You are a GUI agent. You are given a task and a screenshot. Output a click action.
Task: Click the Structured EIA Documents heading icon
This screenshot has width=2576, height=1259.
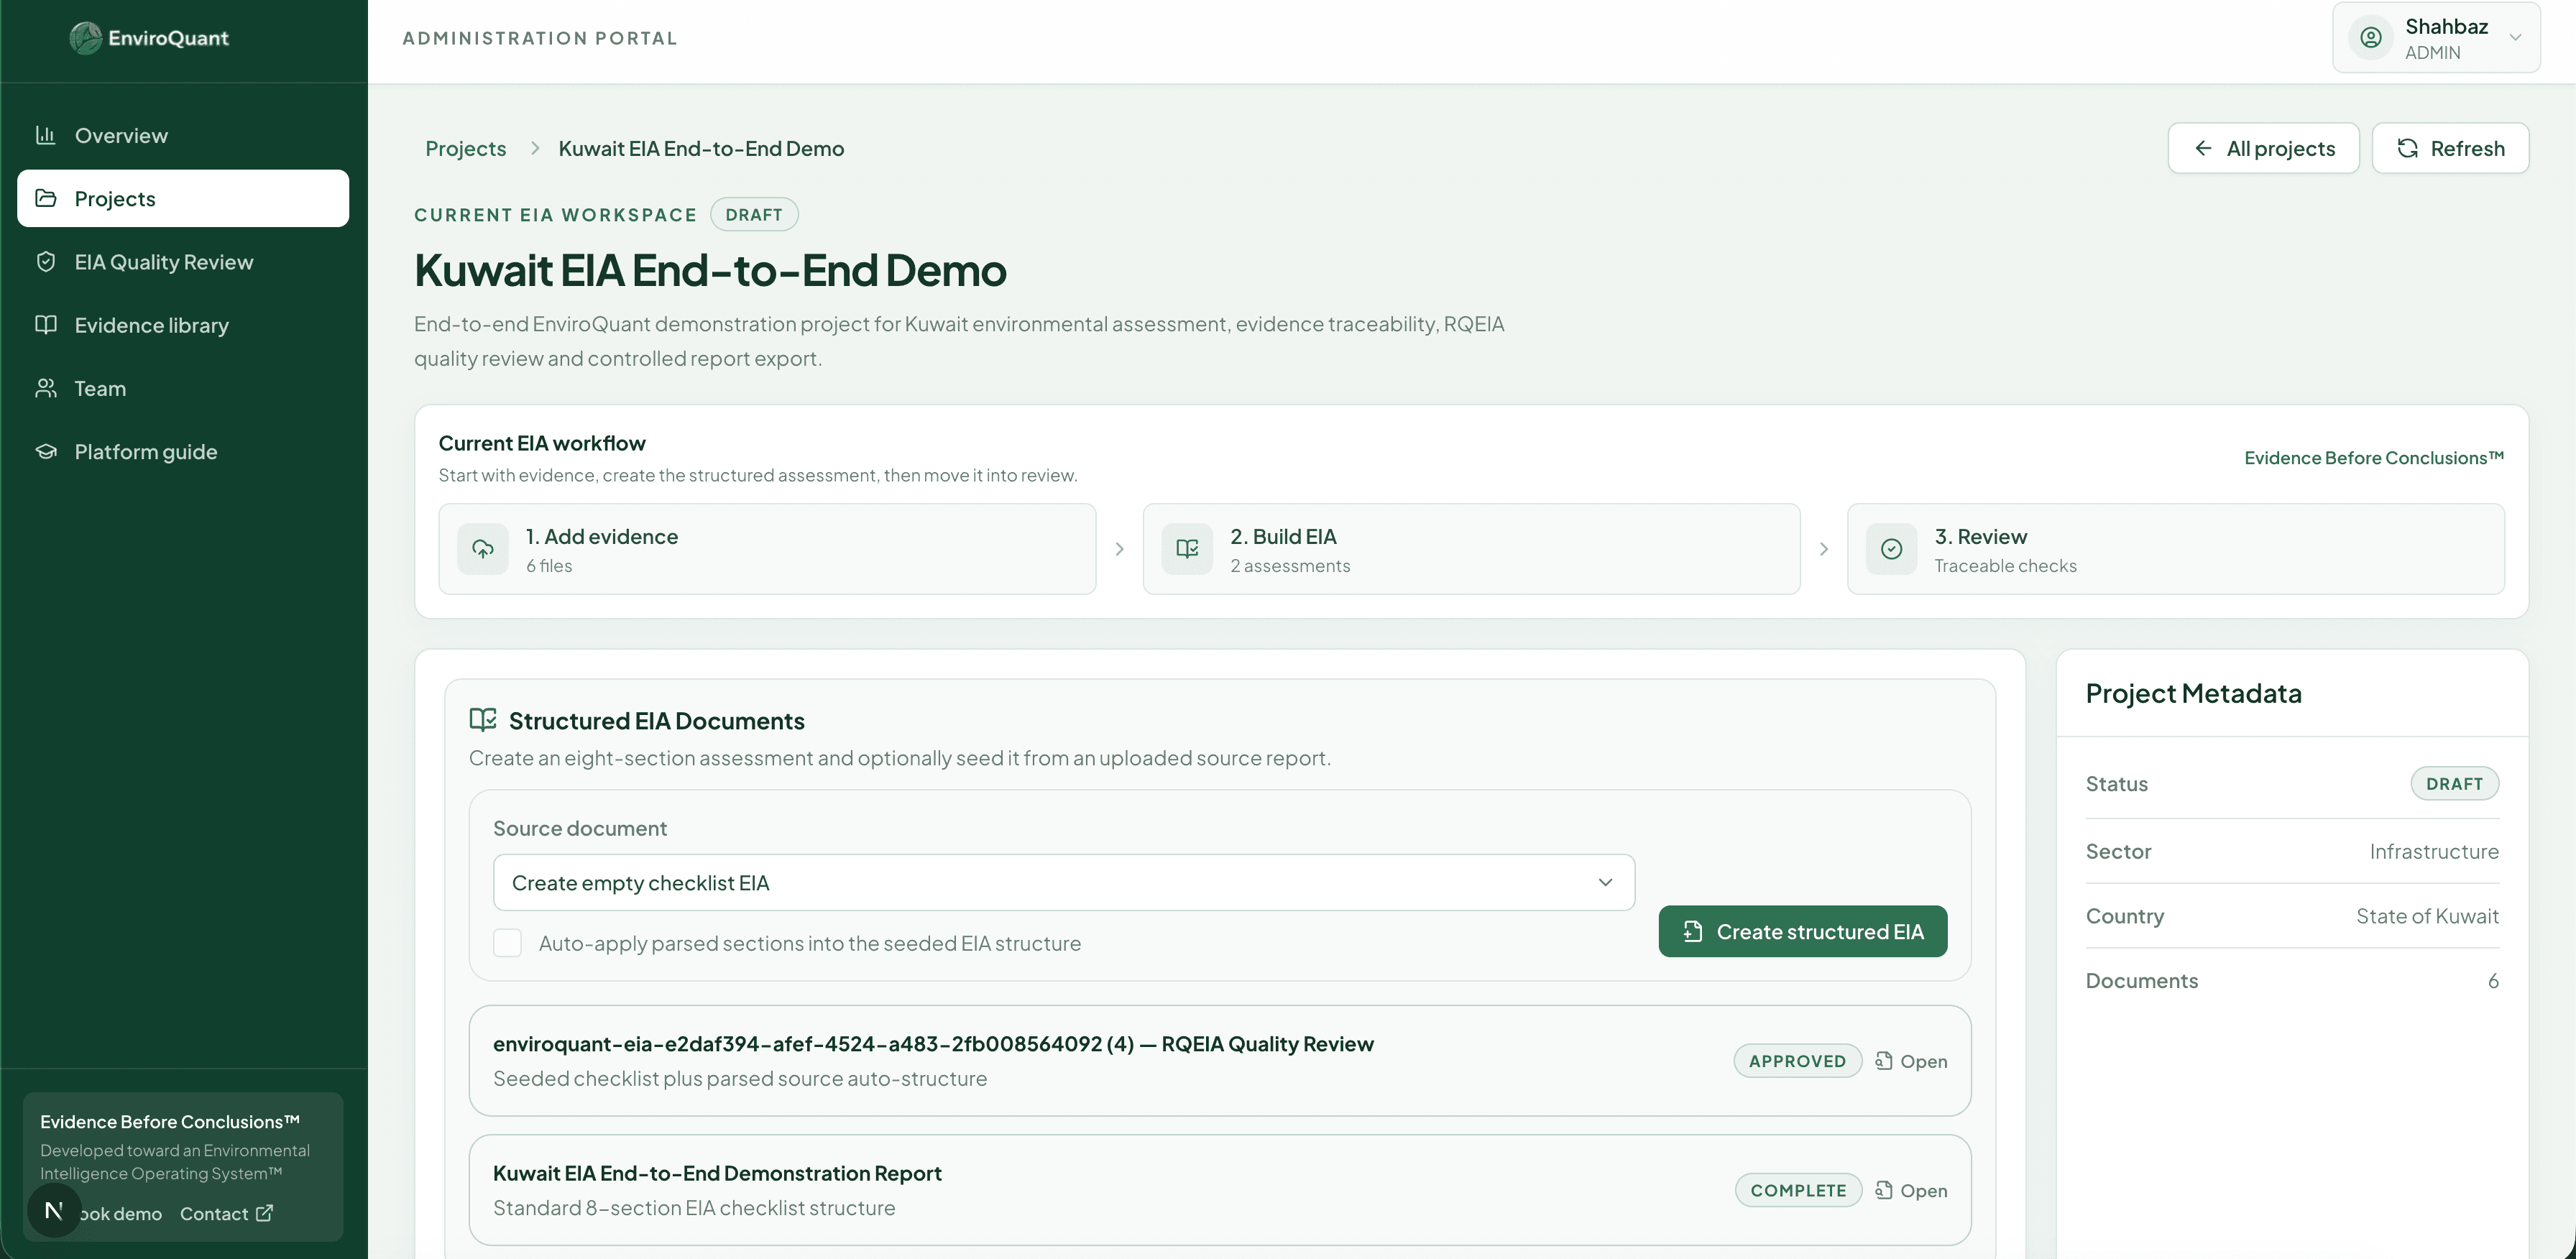click(483, 720)
